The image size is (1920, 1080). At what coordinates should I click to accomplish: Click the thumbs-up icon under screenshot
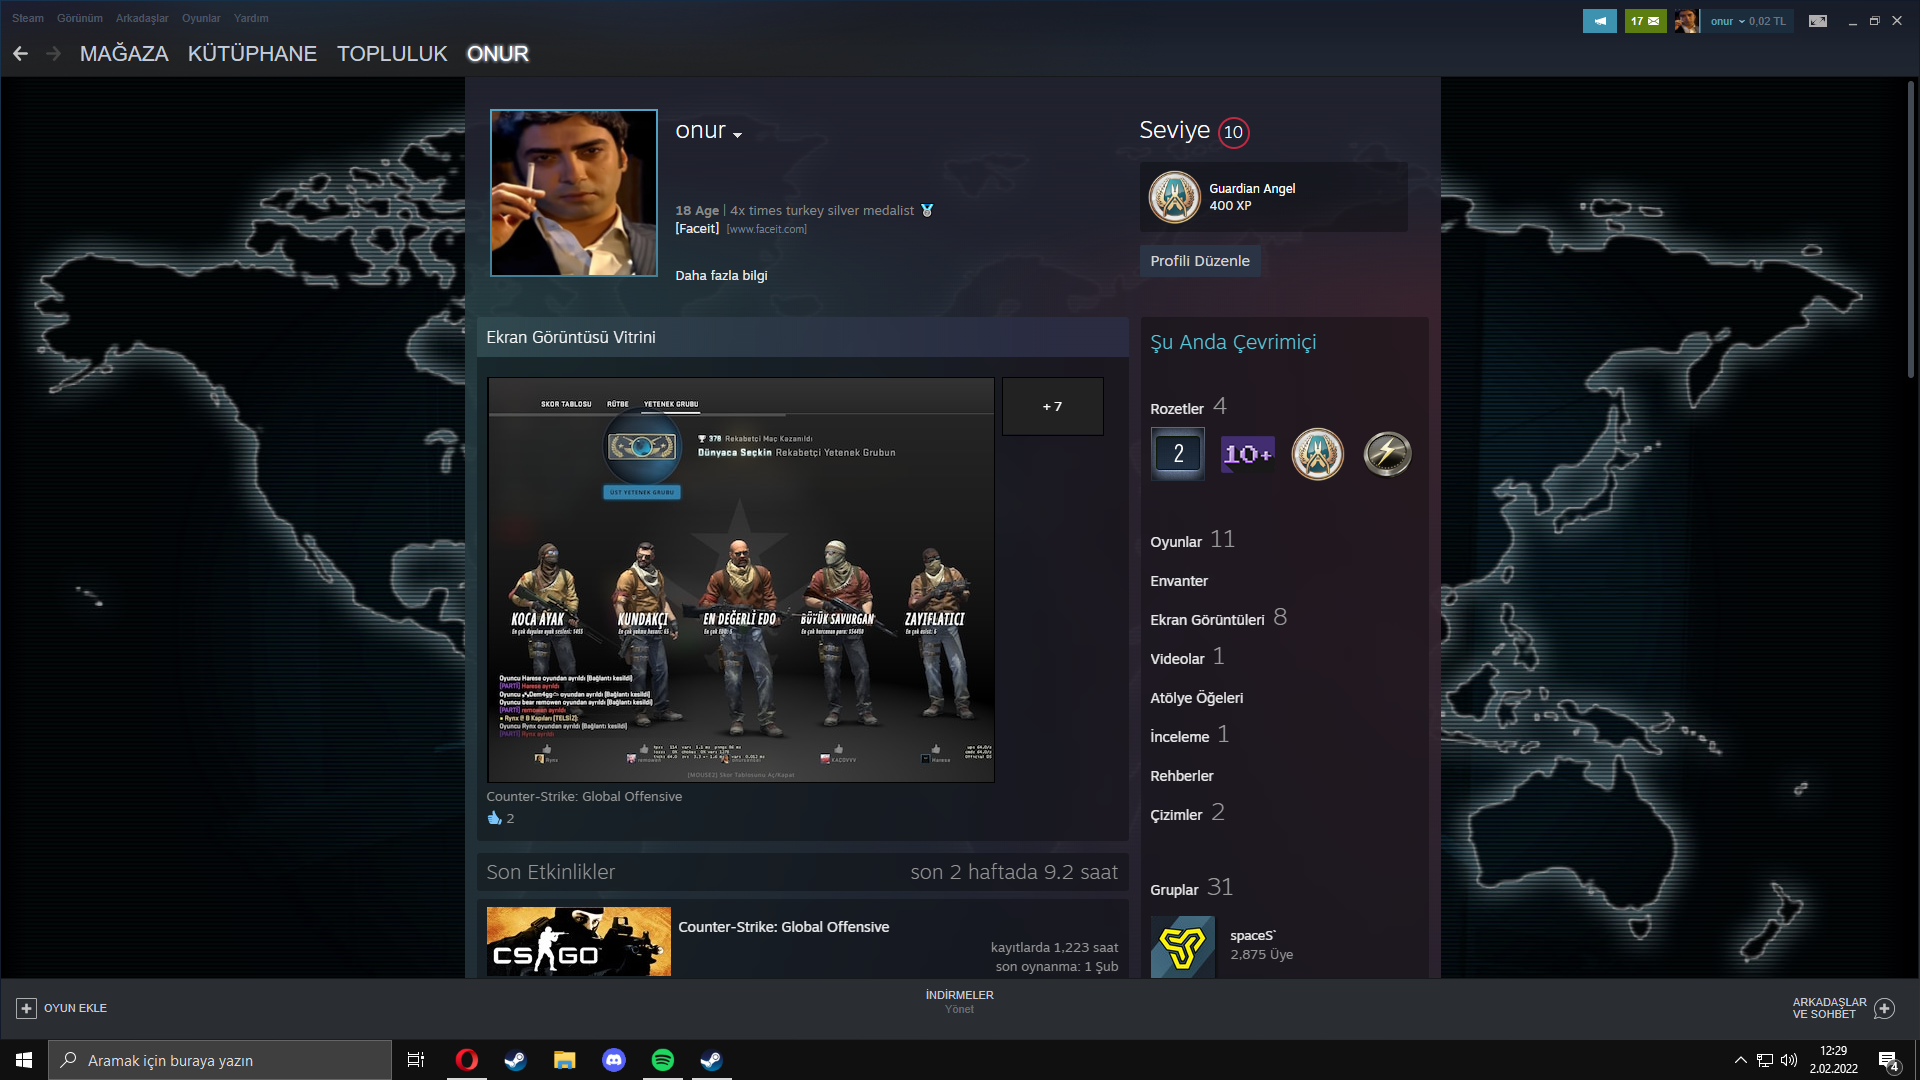(494, 818)
